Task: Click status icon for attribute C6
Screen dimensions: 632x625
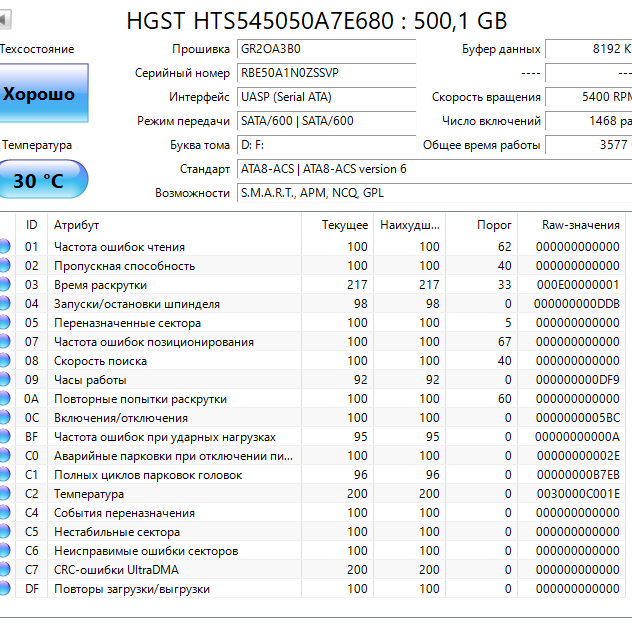Action: tap(5, 550)
